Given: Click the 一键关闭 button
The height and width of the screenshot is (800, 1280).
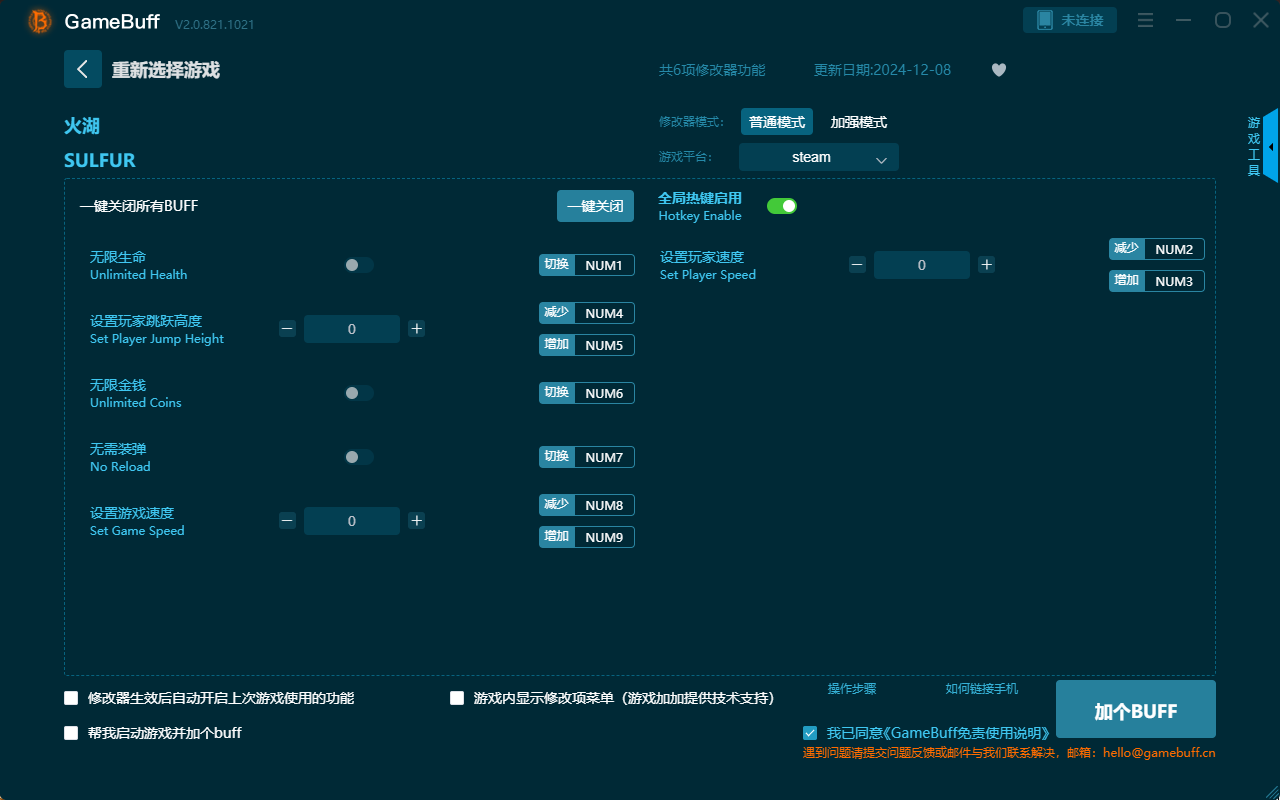Looking at the screenshot, I should pyautogui.click(x=595, y=205).
